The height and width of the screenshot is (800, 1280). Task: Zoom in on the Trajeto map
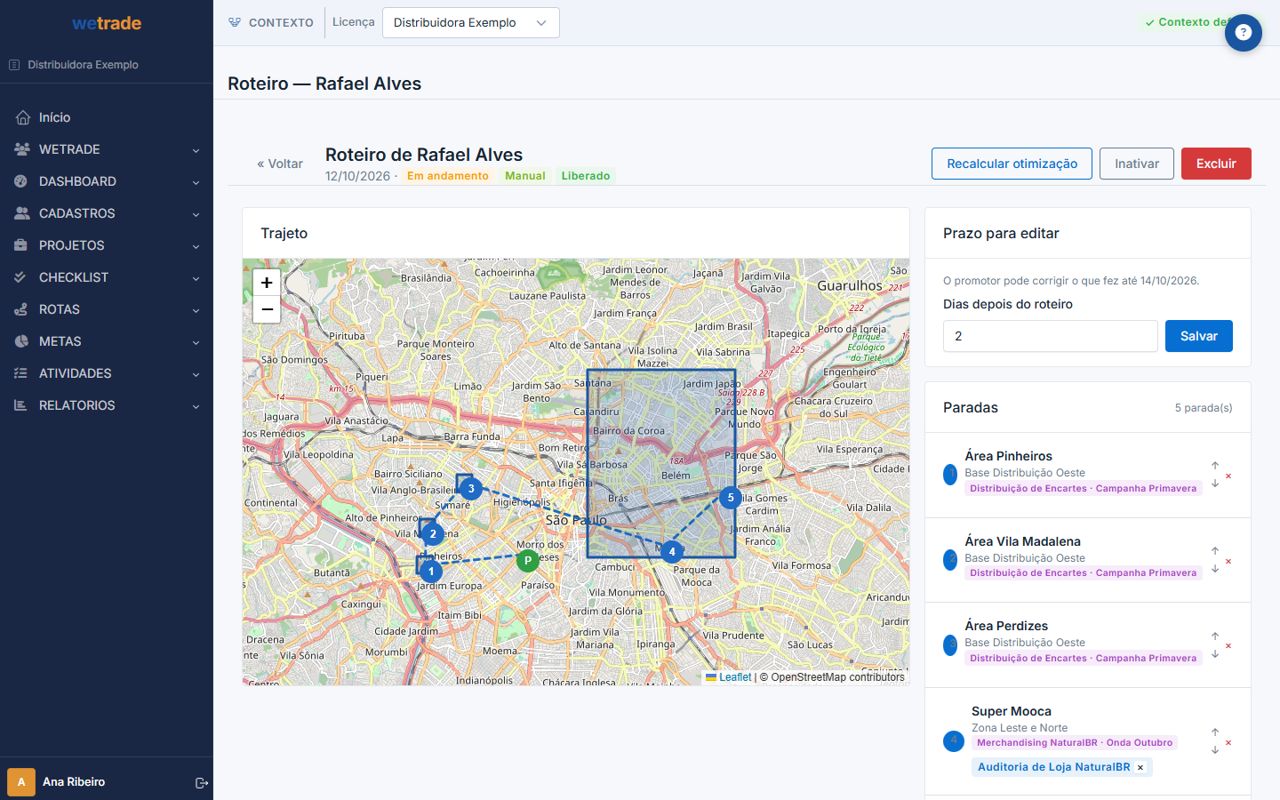tap(267, 283)
